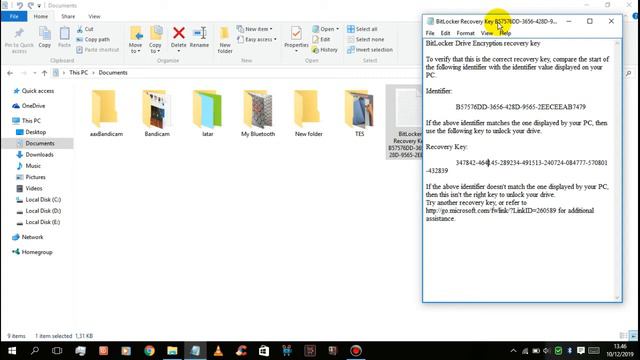
Task: Open the Copy to dropdown
Action: tap(155, 40)
